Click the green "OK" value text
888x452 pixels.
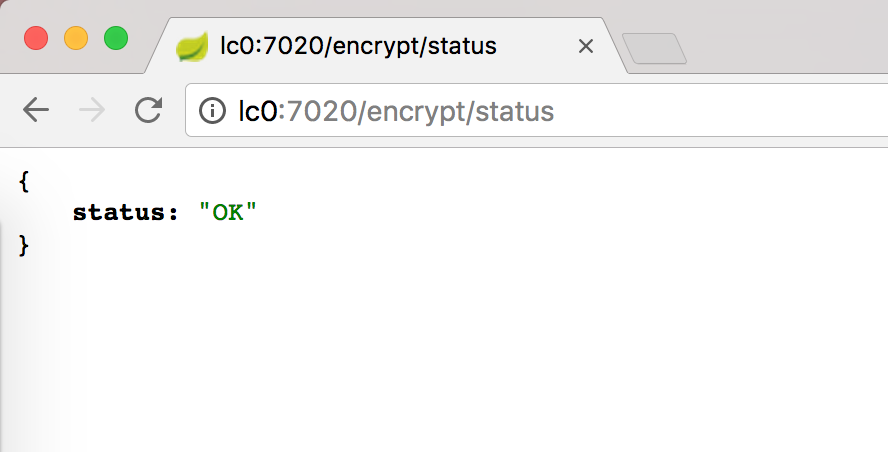click(x=228, y=212)
